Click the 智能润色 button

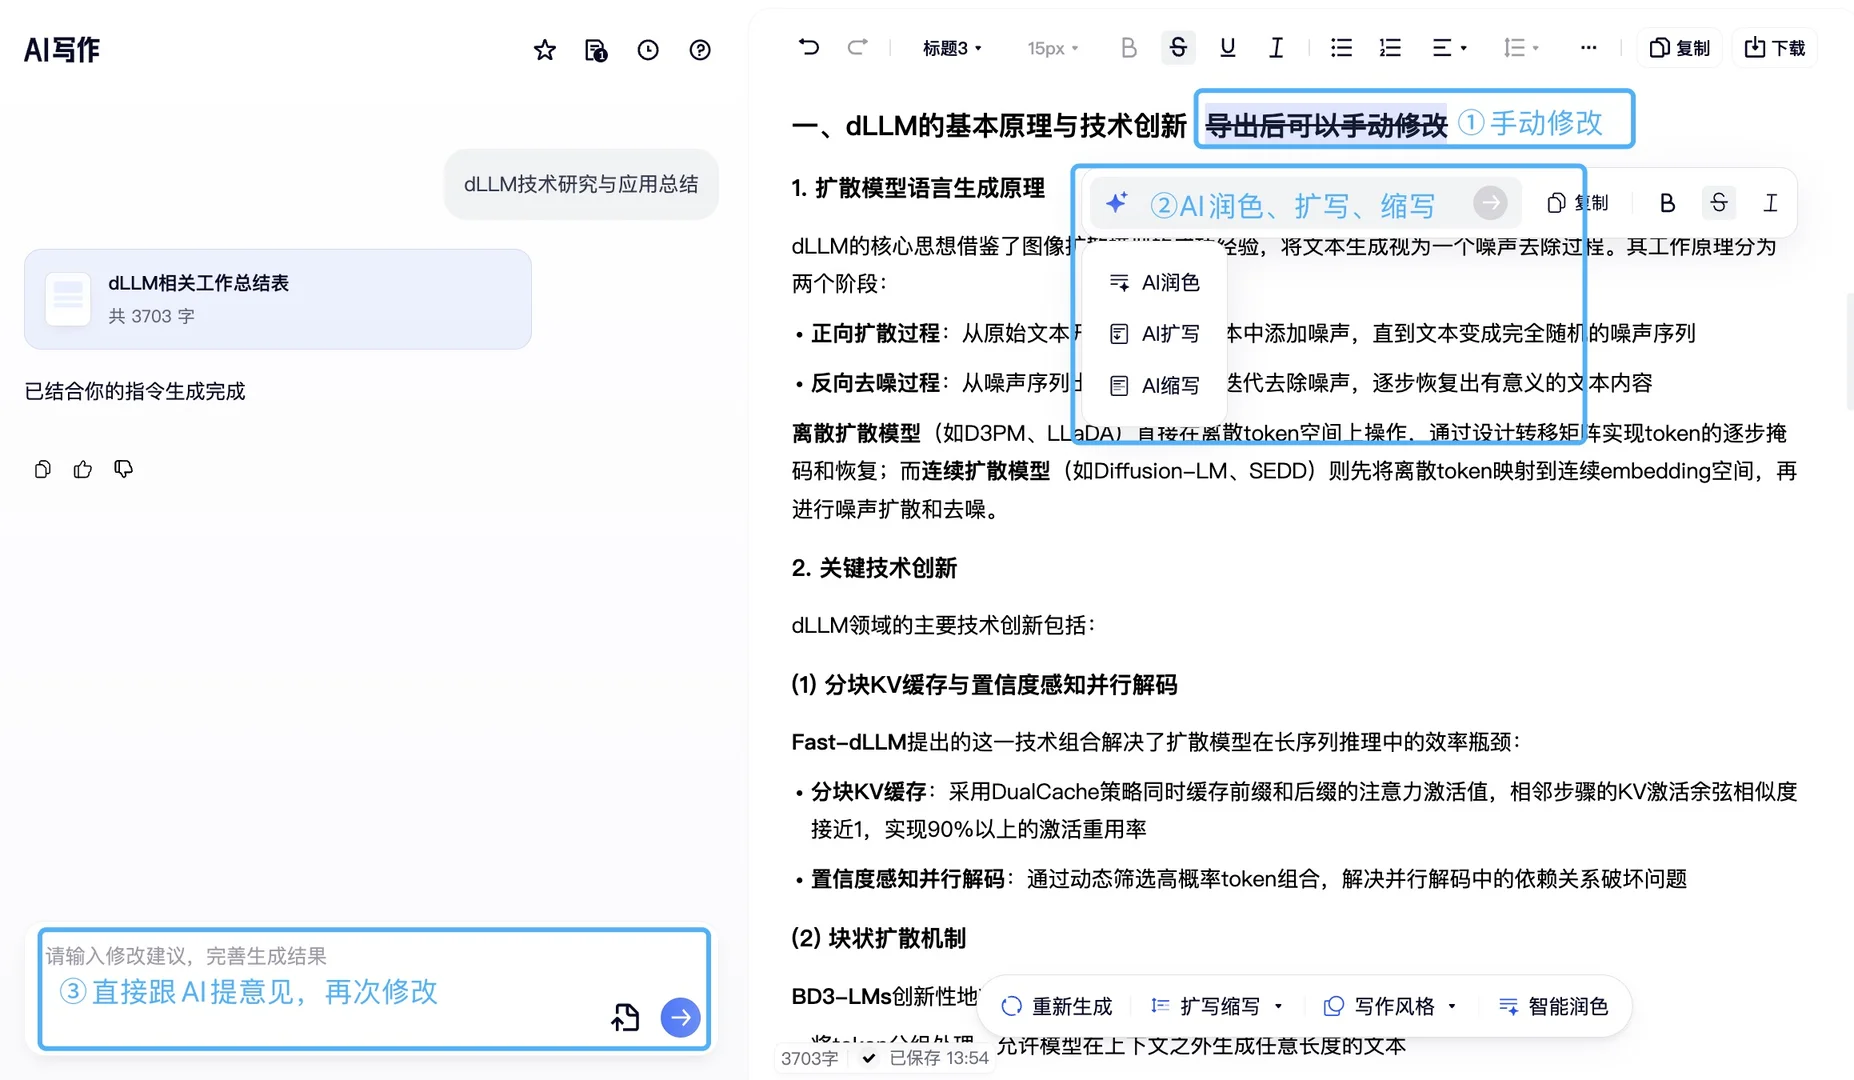click(x=1553, y=1006)
